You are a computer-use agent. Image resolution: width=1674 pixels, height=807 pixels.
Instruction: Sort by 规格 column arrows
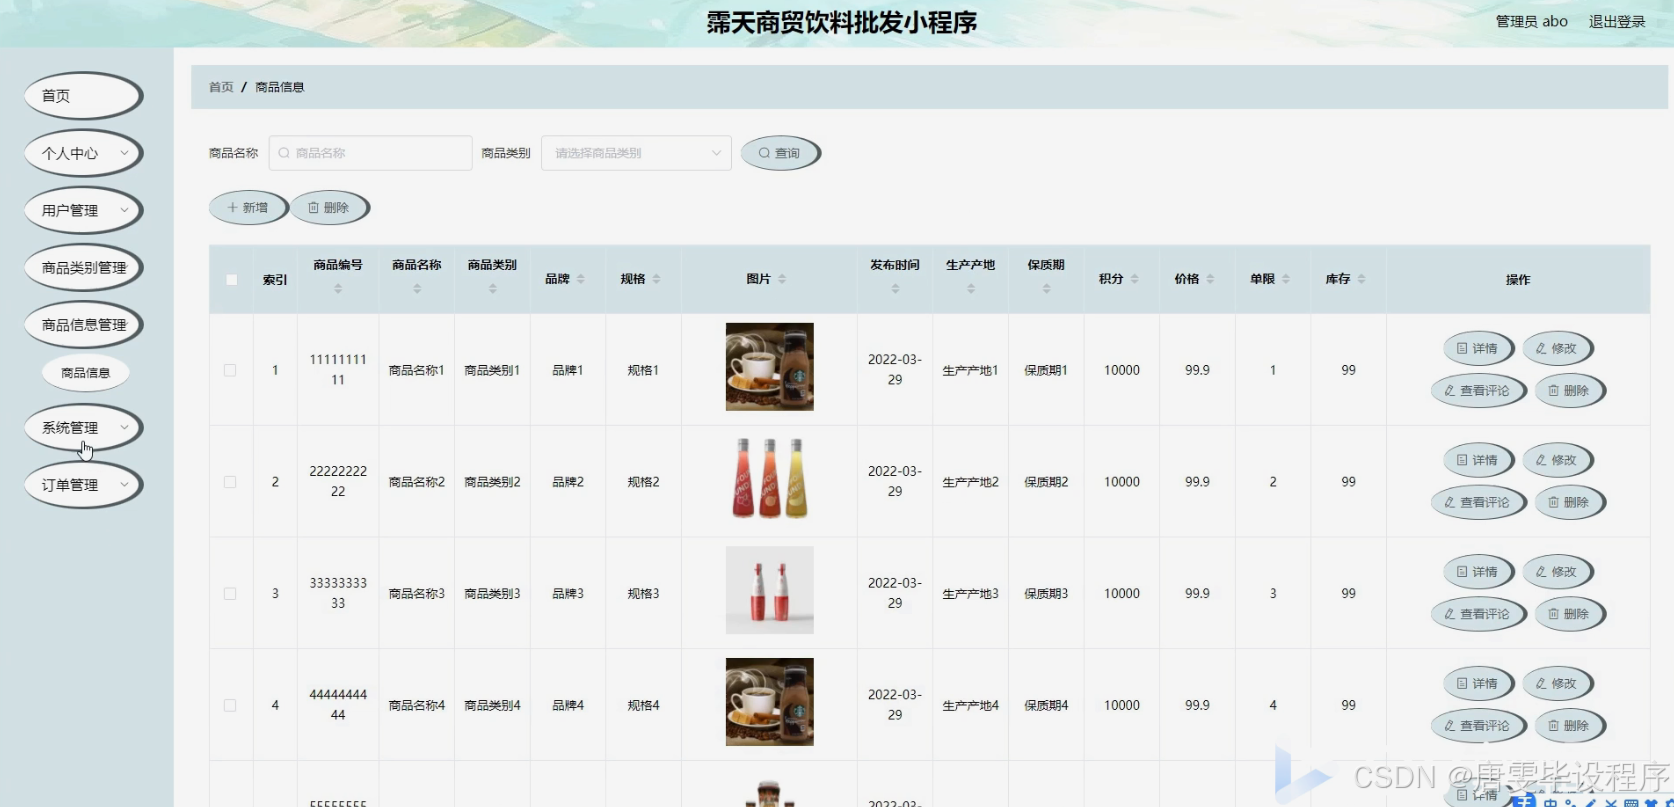tap(656, 279)
